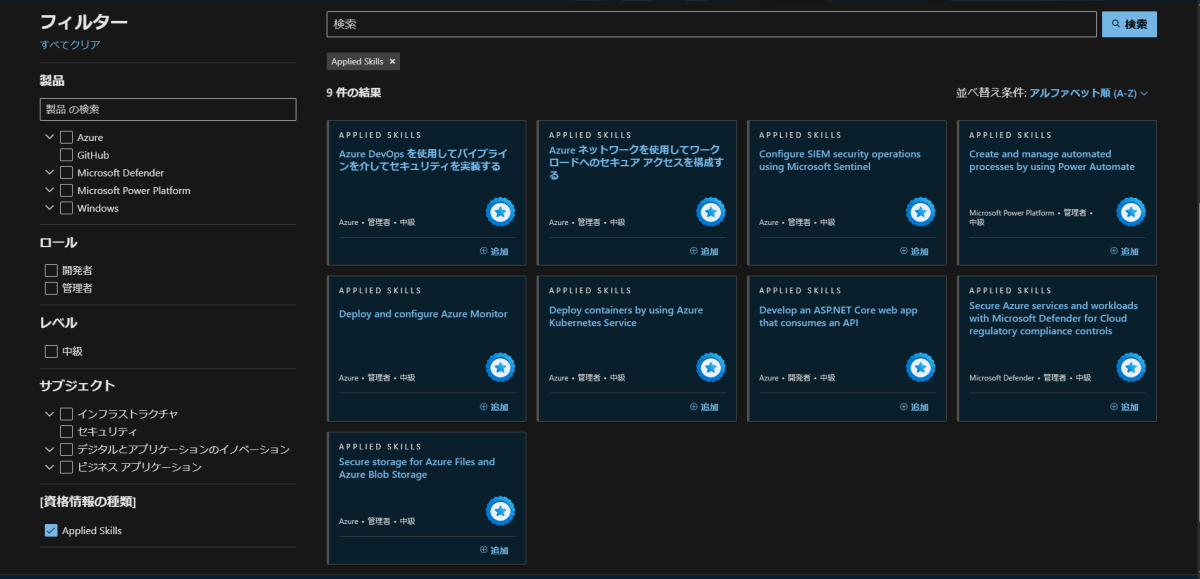Check the インフラストラクチャ subject checkbox
The height and width of the screenshot is (579, 1200).
(x=67, y=414)
